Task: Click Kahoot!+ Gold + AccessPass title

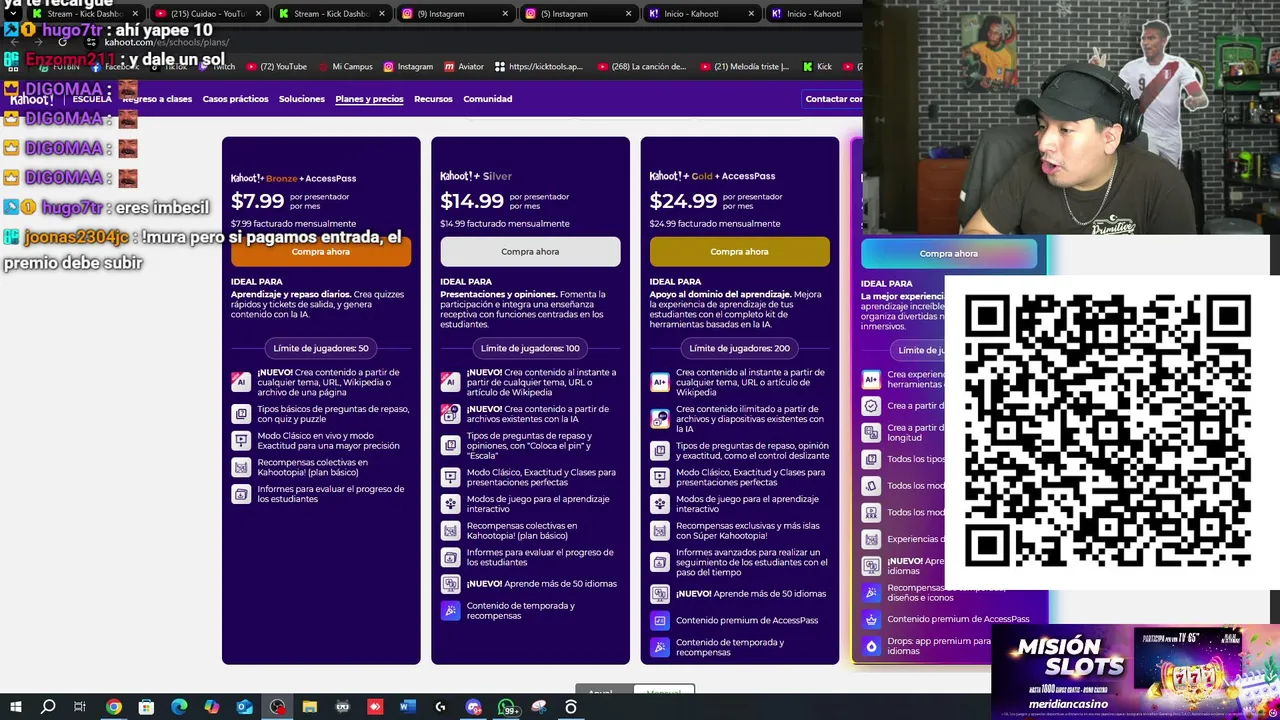Action: (x=712, y=176)
